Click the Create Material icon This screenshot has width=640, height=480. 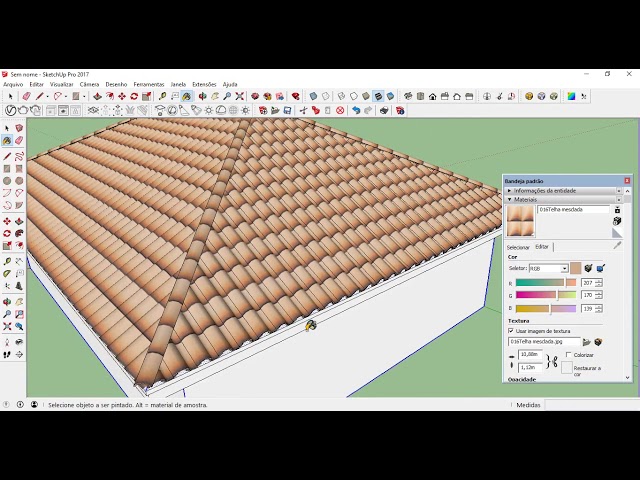[x=617, y=221]
